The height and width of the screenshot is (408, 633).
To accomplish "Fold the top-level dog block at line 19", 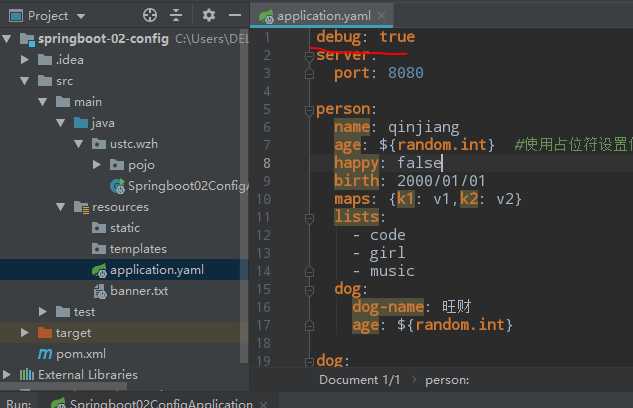I will pos(309,362).
